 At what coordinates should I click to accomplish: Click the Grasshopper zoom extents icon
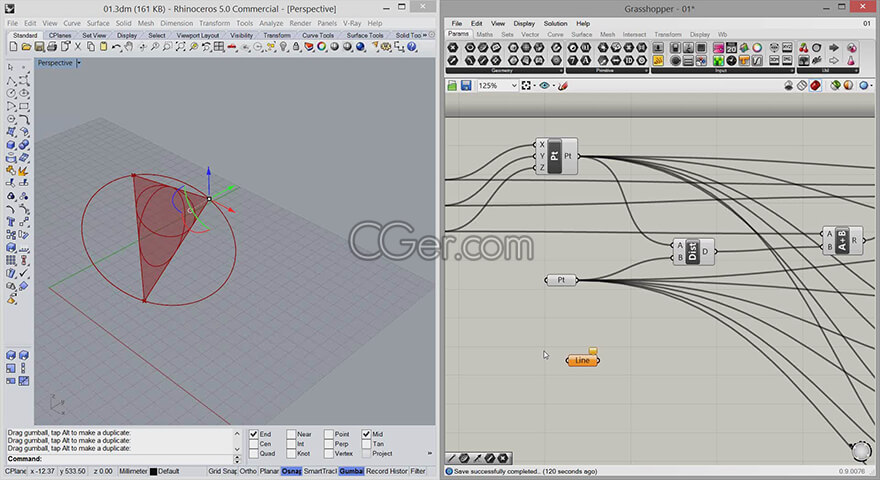coord(526,85)
